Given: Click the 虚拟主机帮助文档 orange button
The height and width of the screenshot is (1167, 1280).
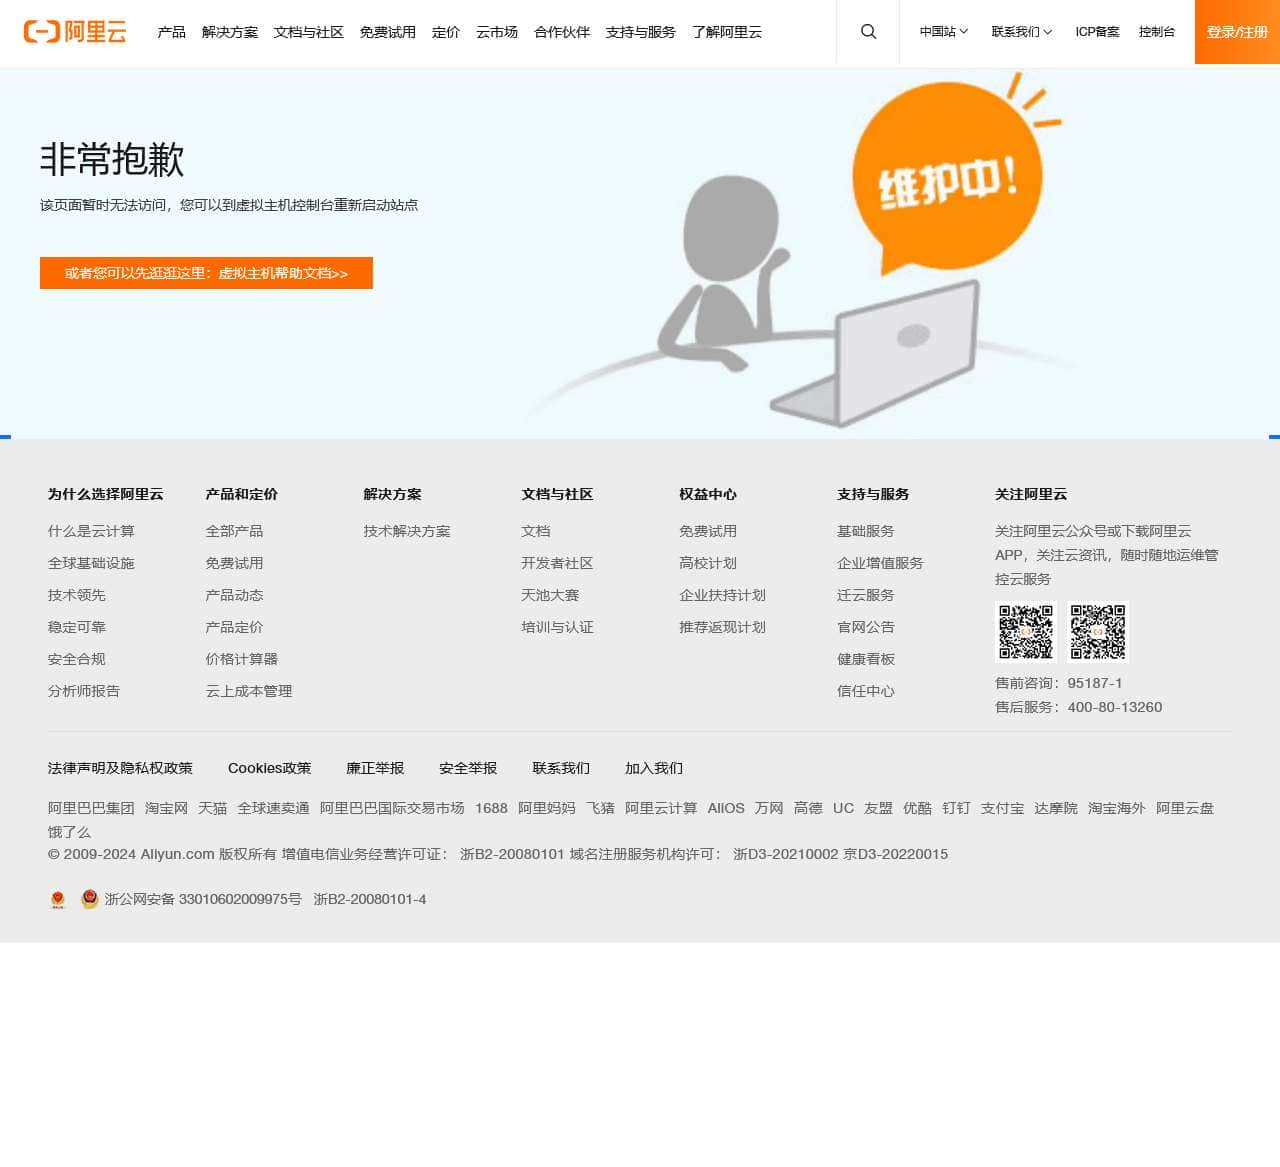Looking at the screenshot, I should (206, 273).
